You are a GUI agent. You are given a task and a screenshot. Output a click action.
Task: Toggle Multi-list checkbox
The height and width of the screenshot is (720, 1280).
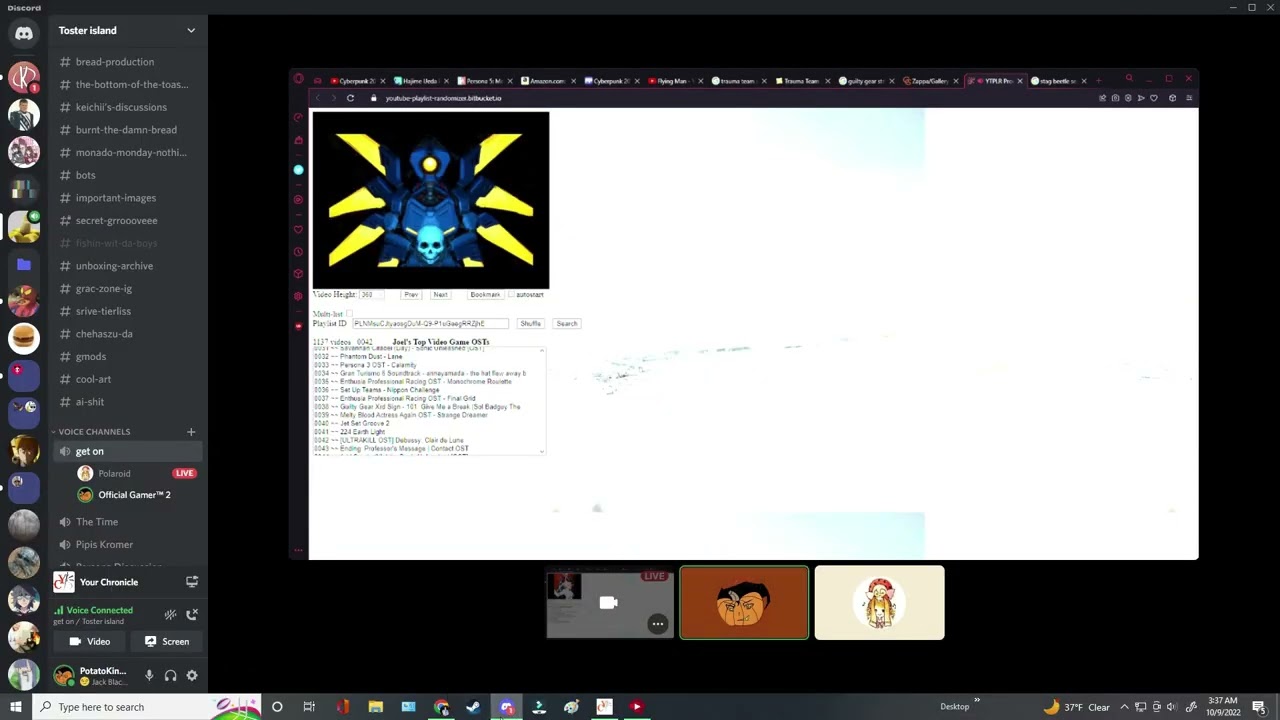349,314
